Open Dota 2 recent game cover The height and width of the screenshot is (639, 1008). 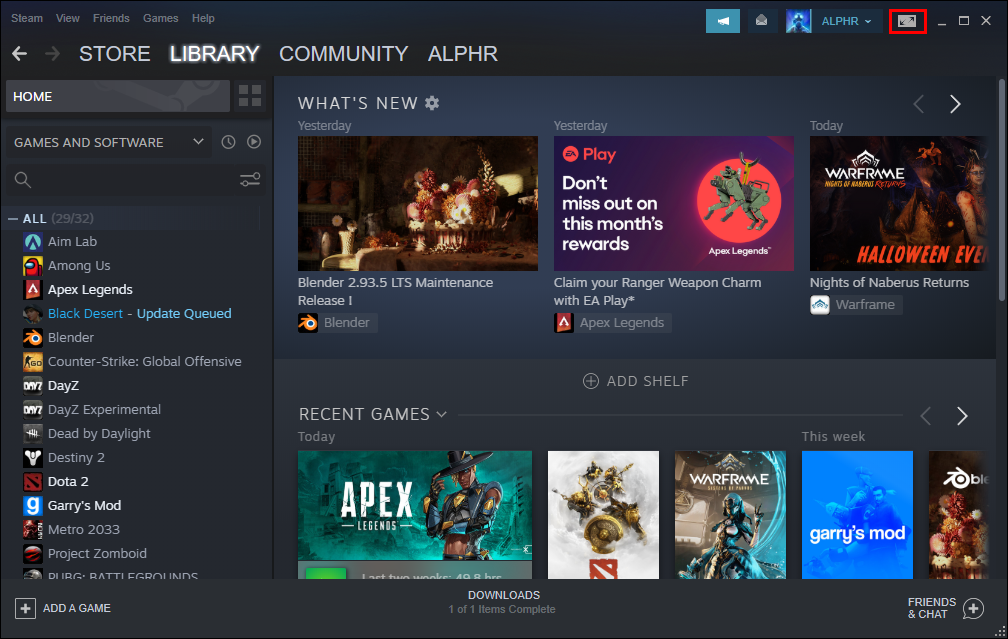click(x=603, y=515)
